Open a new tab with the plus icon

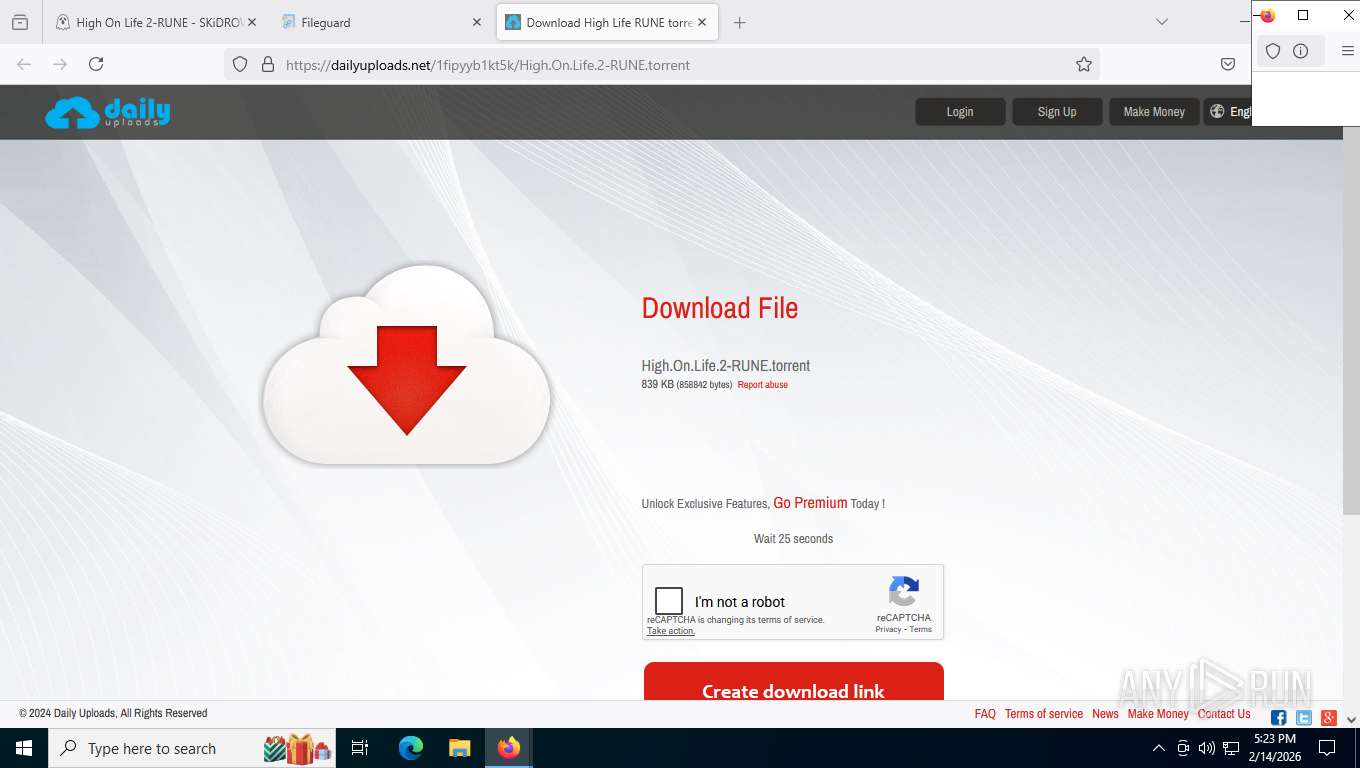pyautogui.click(x=739, y=22)
